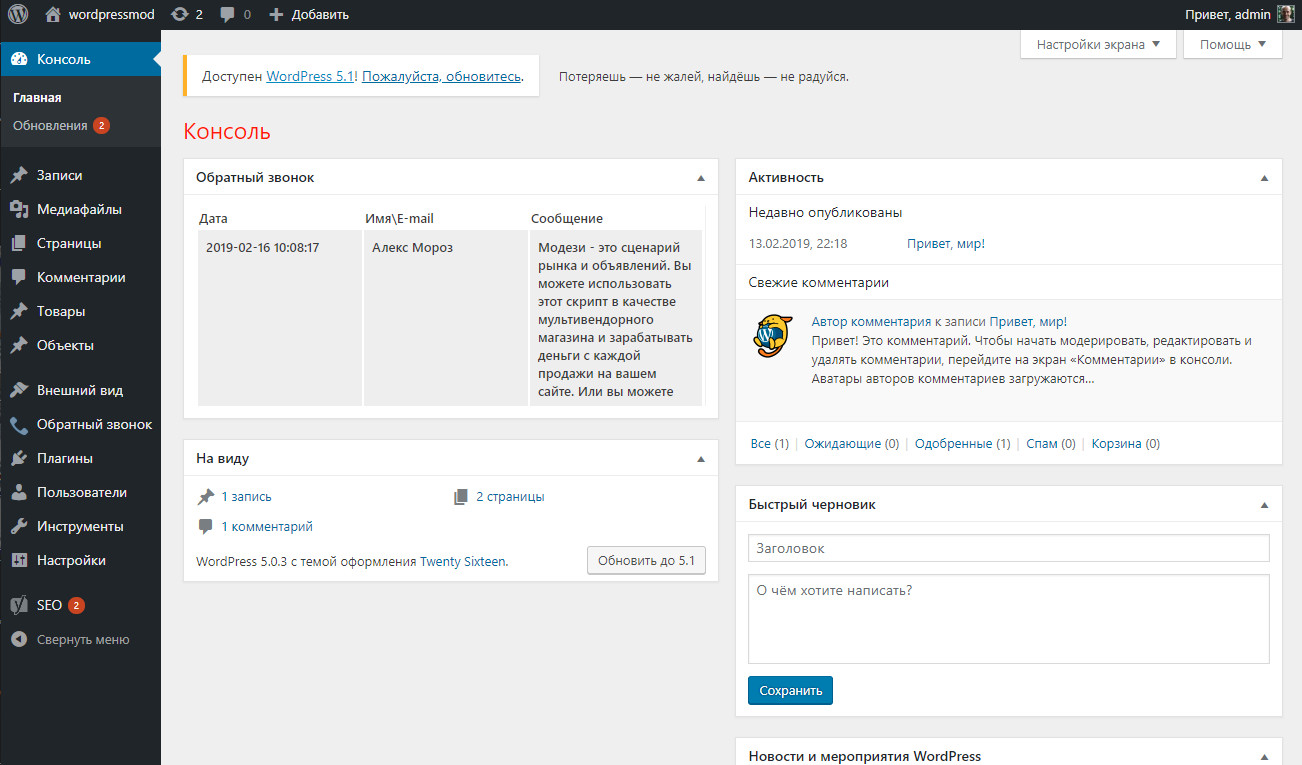
Task: Click the 2019-02-16 10:08:17 date cell
Action: 280,318
